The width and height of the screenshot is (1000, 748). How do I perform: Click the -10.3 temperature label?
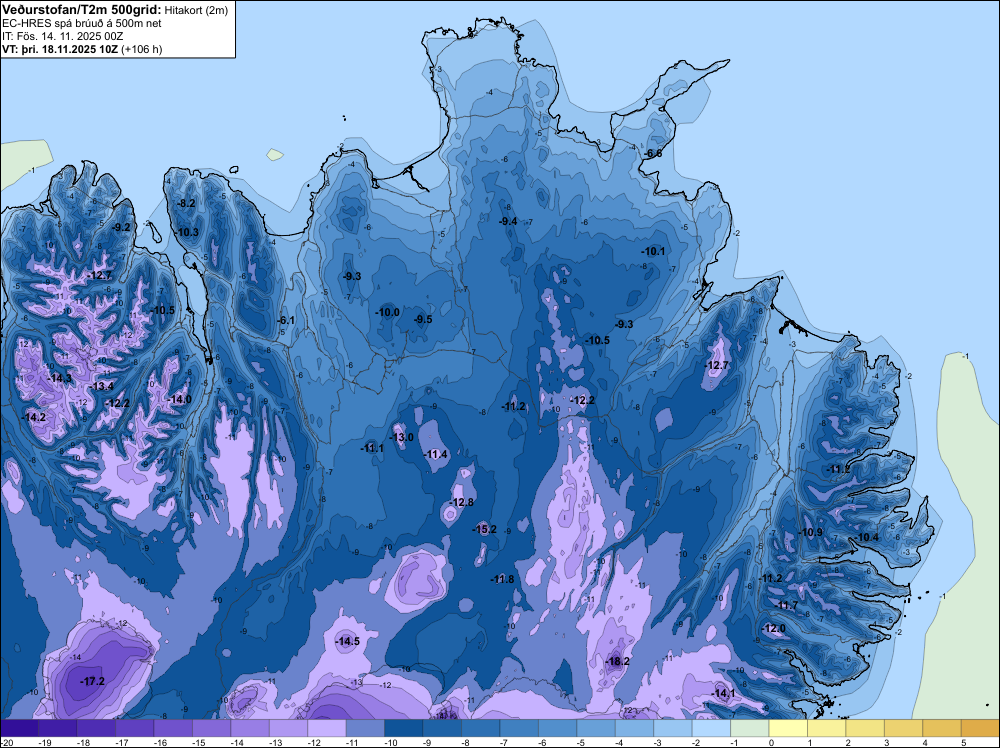(187, 233)
